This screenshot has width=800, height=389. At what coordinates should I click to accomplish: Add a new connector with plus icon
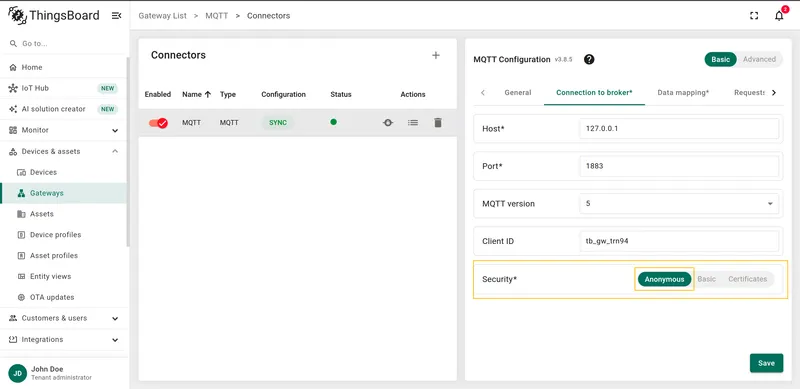436,55
